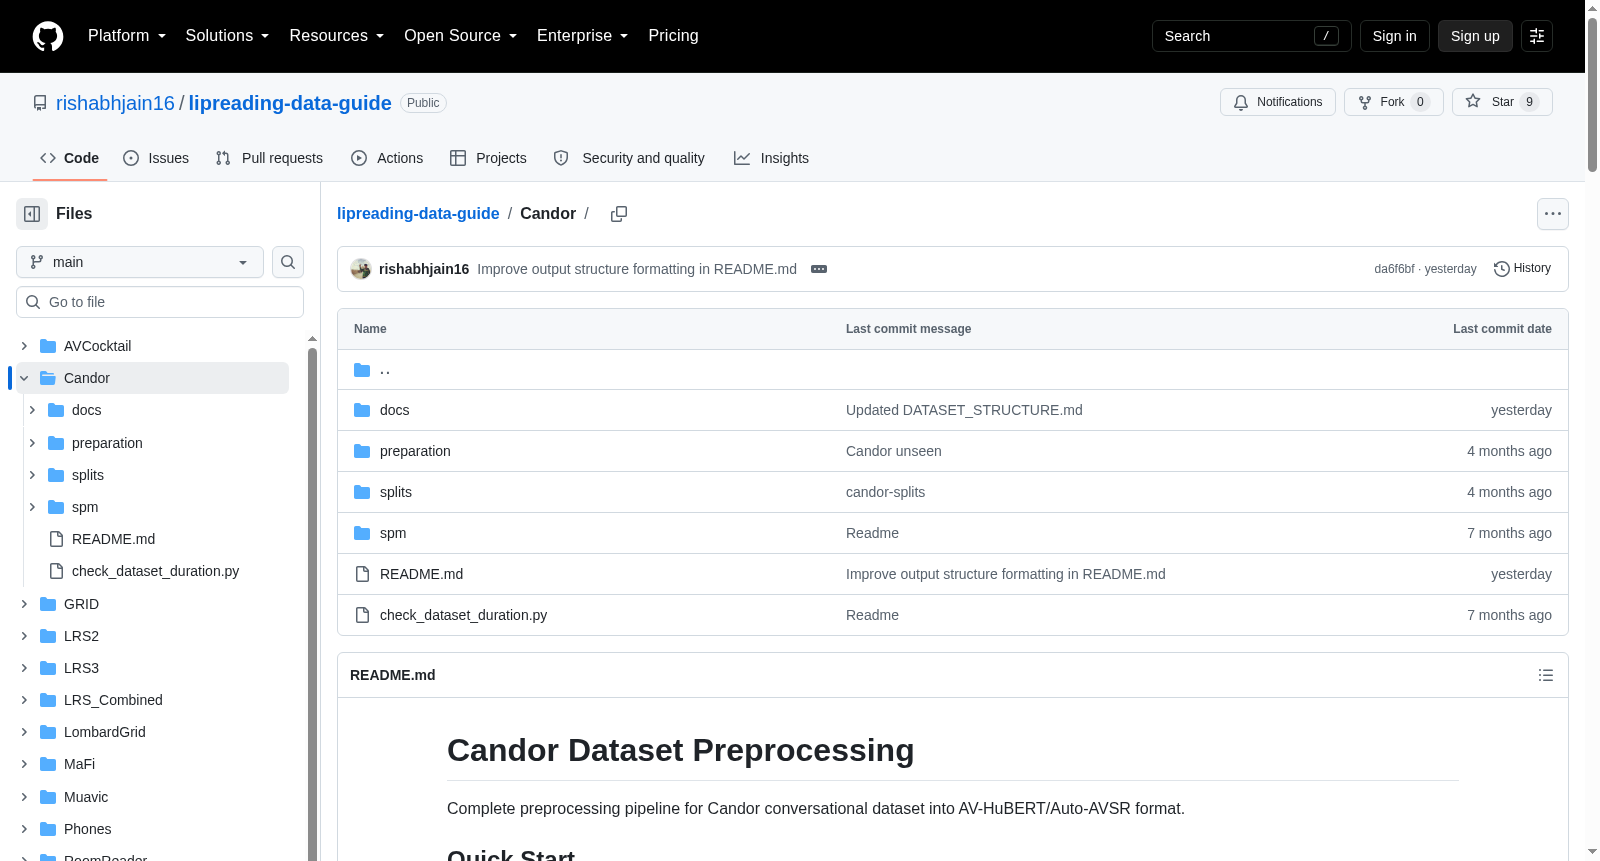Viewport: 1600px width, 861px height.
Task: Expand the spm subfolder chevron in tree
Action: pos(32,507)
